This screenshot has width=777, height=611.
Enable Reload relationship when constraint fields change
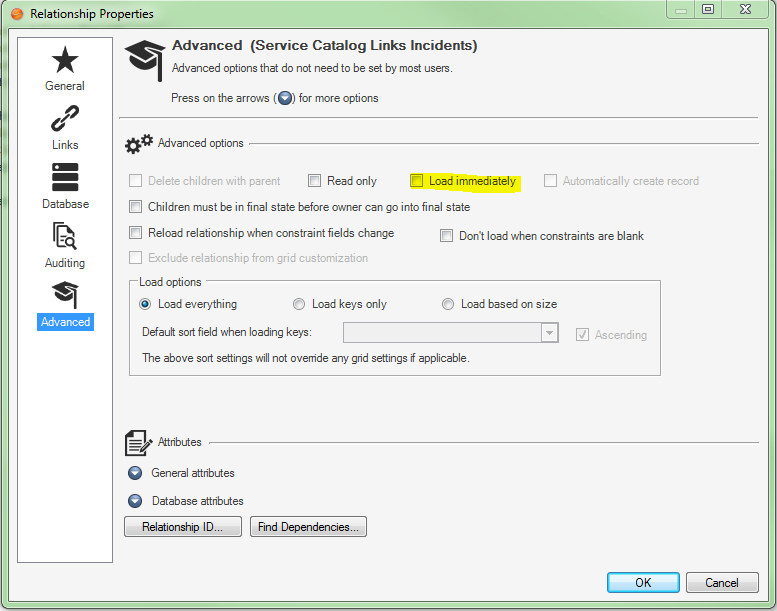tap(136, 233)
